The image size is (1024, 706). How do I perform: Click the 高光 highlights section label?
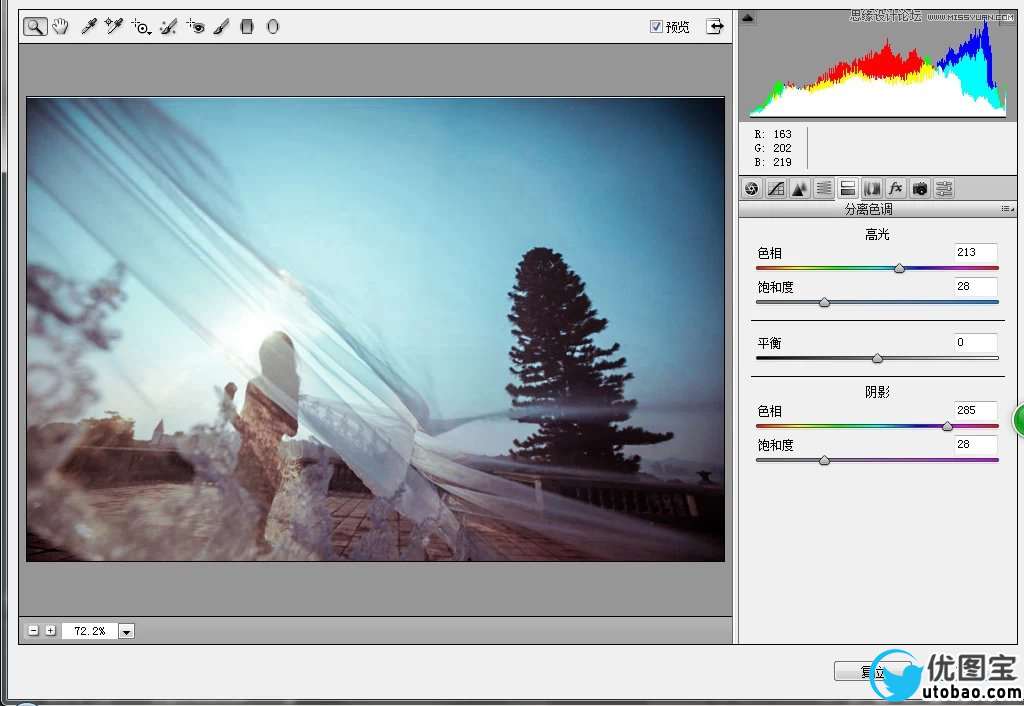[877, 234]
